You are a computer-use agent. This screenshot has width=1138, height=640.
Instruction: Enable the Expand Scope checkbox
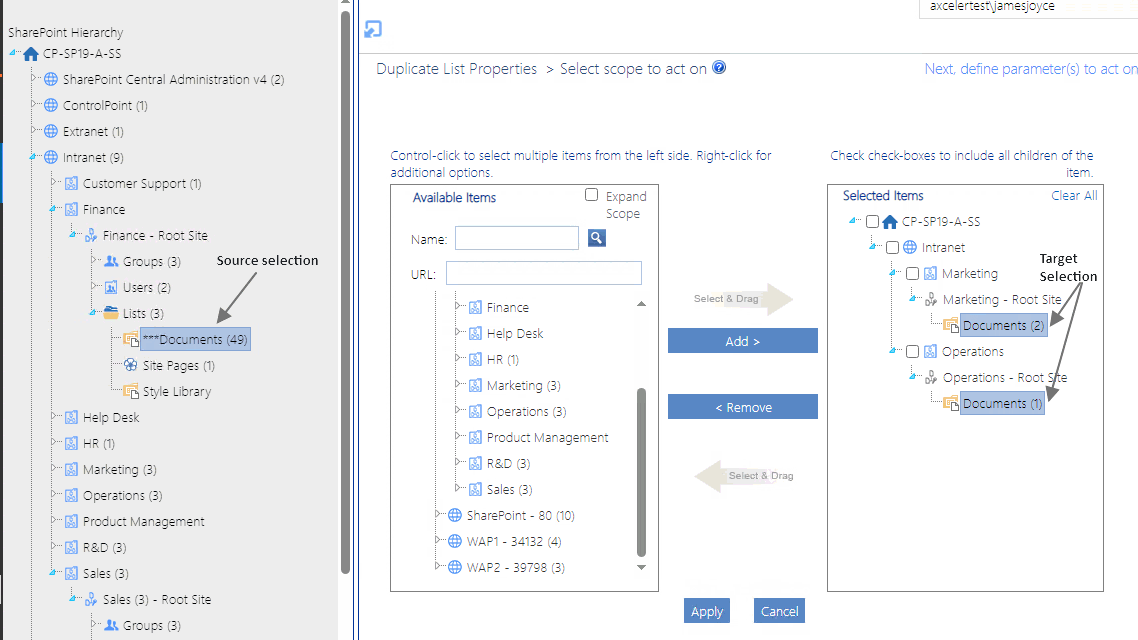coord(589,195)
